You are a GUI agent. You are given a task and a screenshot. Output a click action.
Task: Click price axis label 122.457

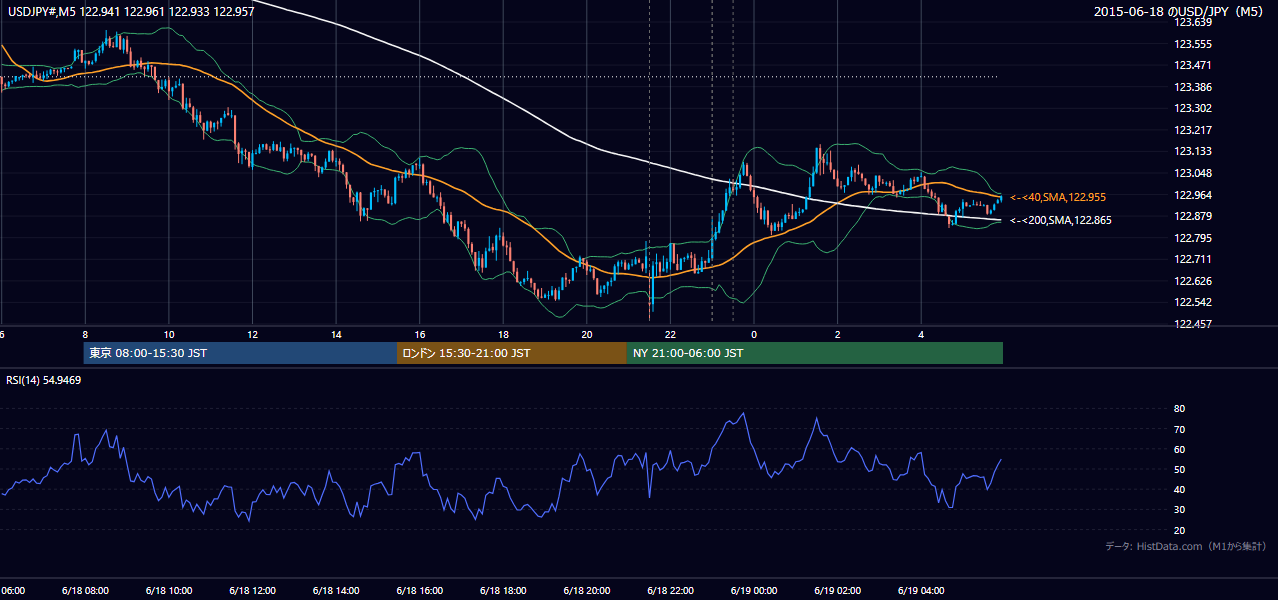coord(1195,324)
